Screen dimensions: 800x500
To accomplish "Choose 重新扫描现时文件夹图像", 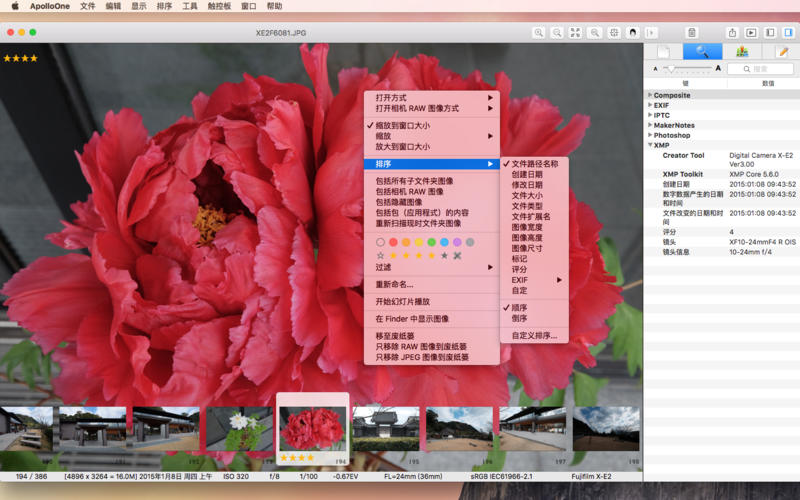I will point(432,223).
